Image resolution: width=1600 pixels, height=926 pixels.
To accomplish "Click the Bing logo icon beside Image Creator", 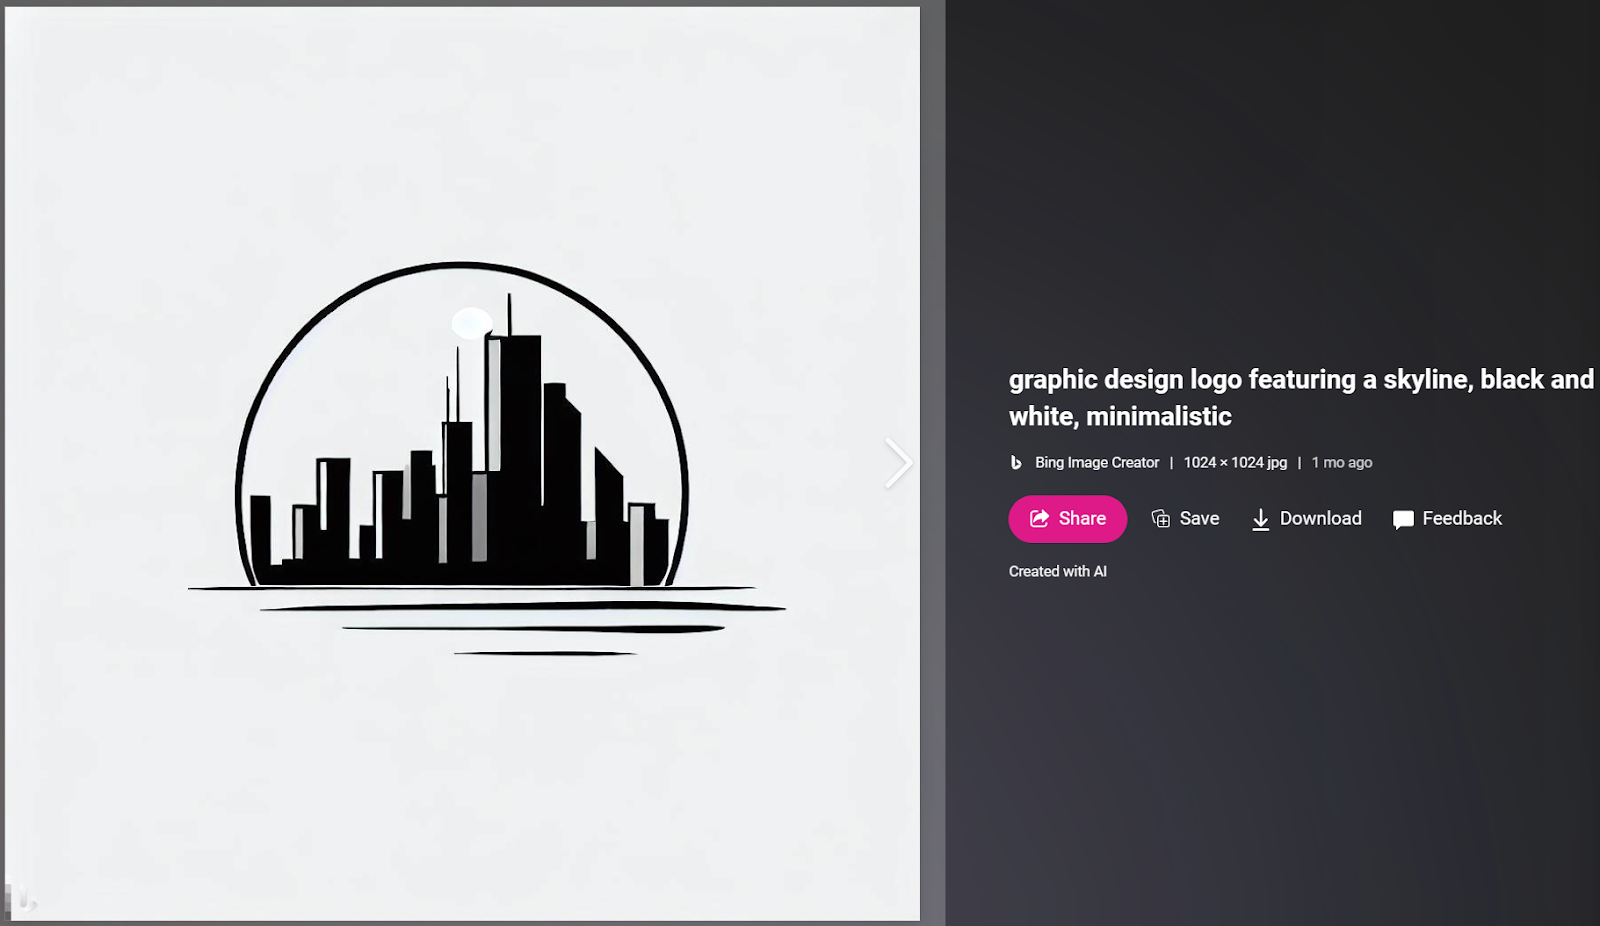I will coord(1016,463).
